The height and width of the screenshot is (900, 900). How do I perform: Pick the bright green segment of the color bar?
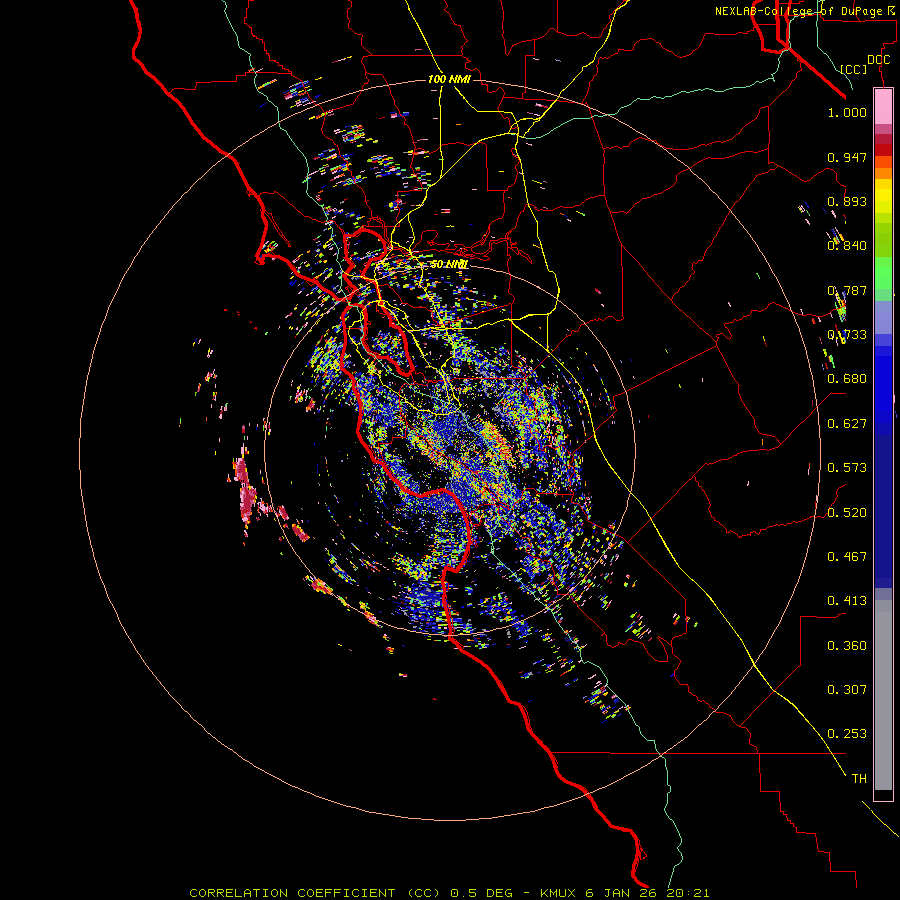point(883,273)
